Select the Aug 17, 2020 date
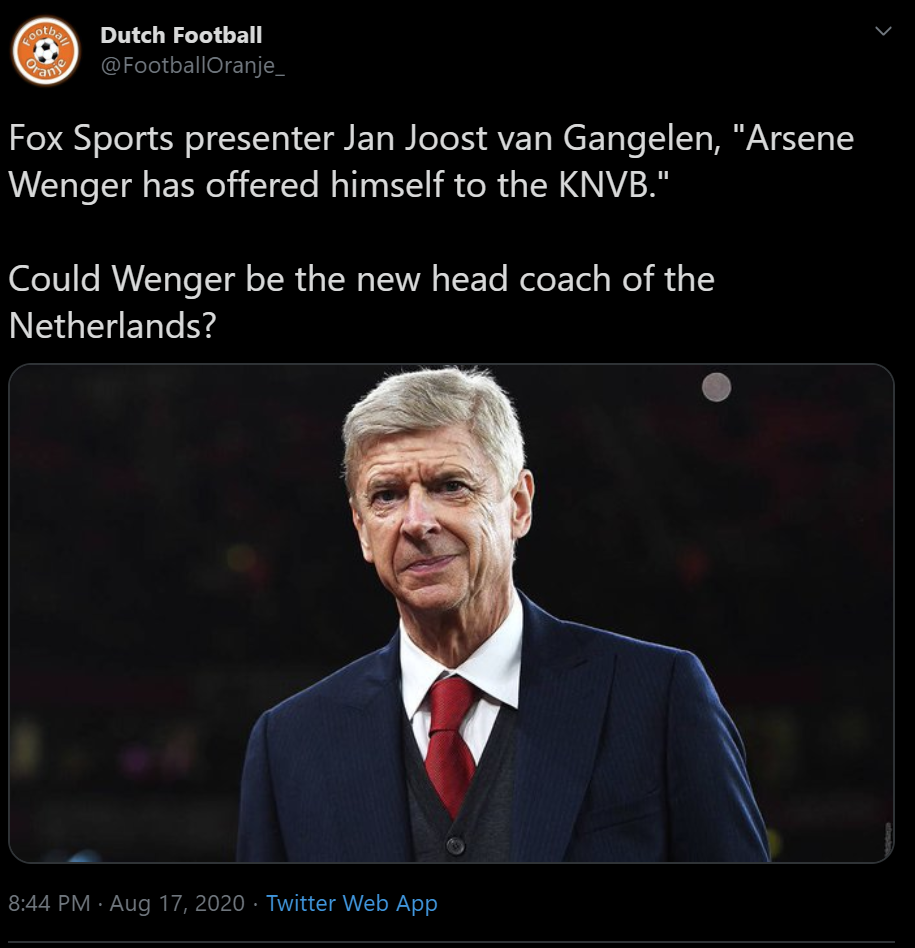Image resolution: width=915 pixels, height=948 pixels. point(177,903)
